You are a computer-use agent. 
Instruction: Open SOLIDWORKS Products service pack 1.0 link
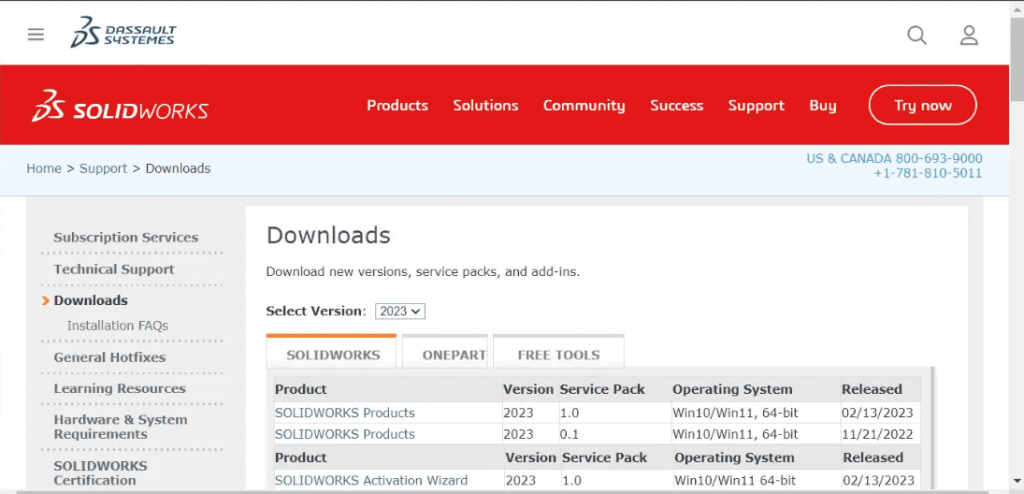coord(345,413)
